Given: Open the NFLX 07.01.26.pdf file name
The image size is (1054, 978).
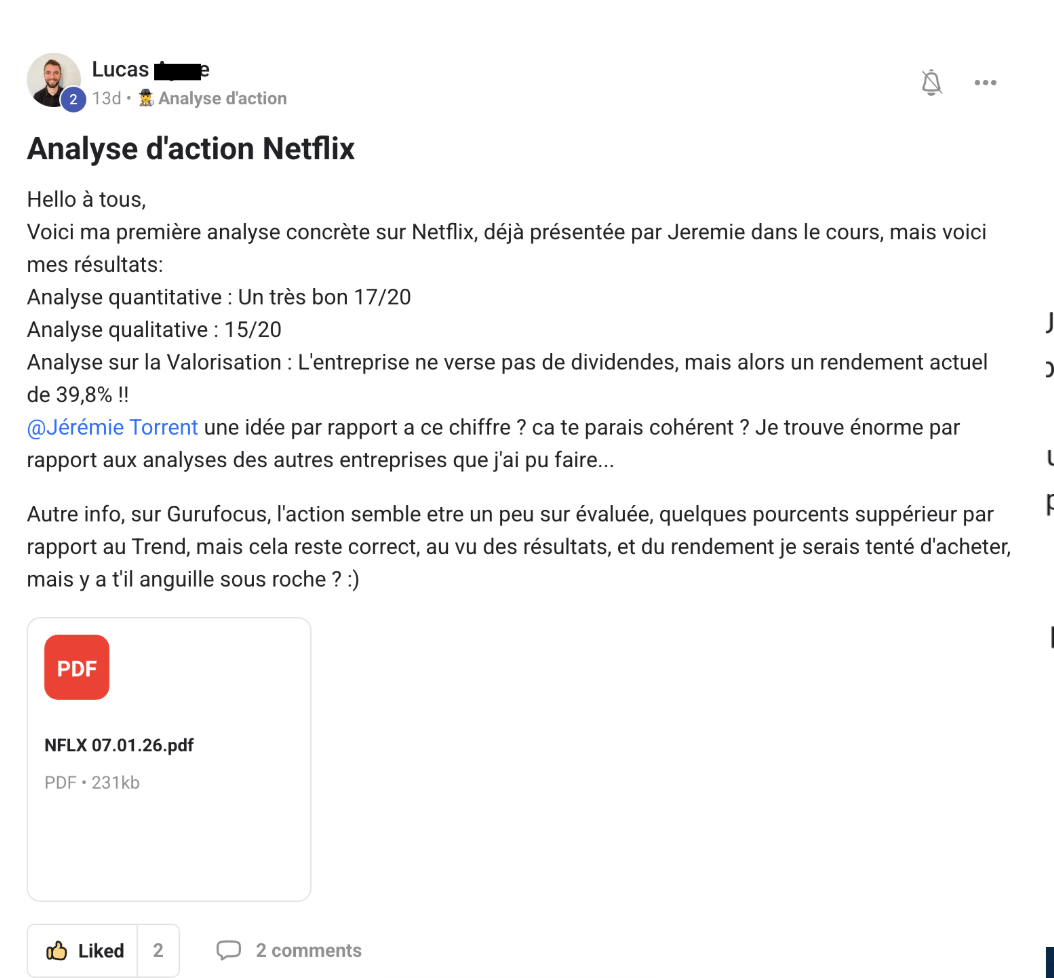Looking at the screenshot, I should point(119,745).
